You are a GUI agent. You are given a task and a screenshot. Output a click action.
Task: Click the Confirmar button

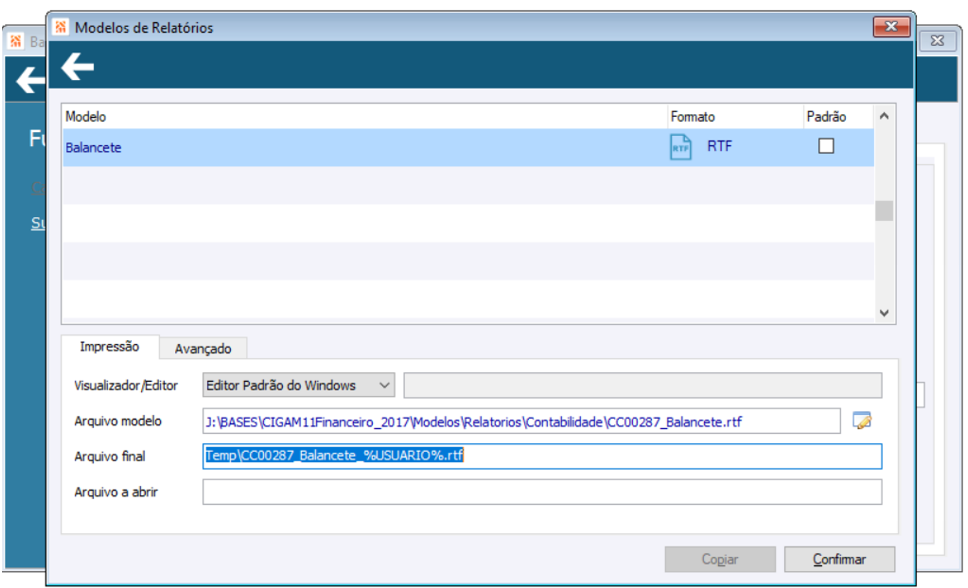click(839, 559)
